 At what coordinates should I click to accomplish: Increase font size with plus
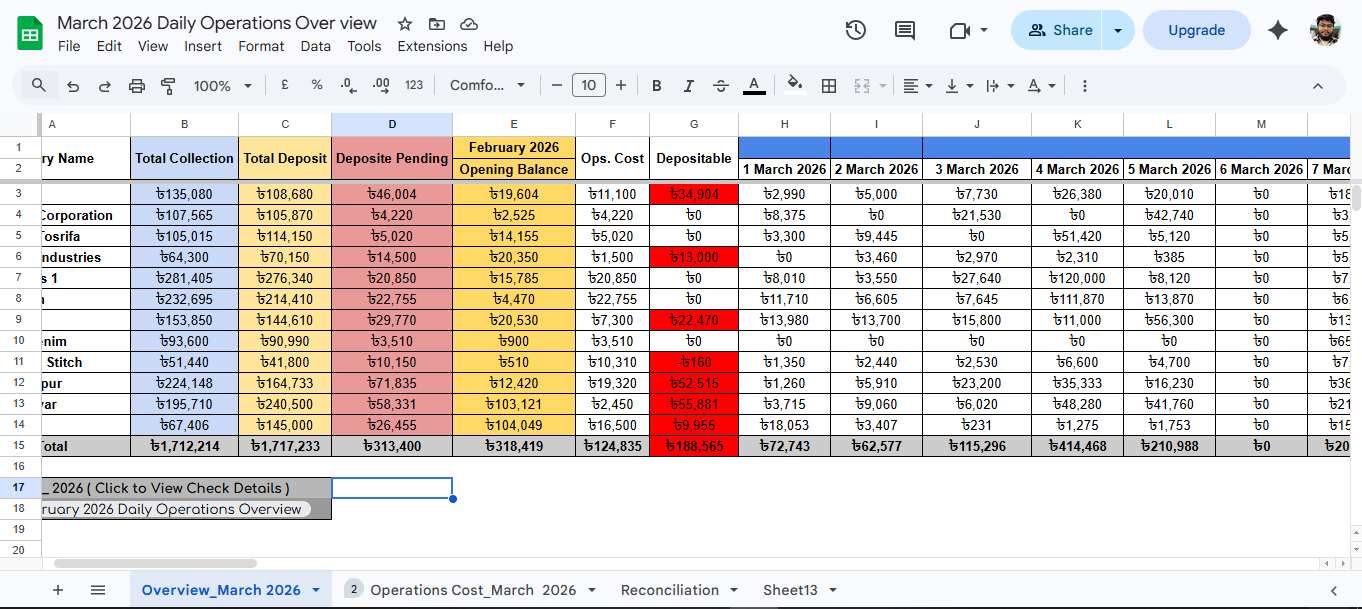pos(621,86)
